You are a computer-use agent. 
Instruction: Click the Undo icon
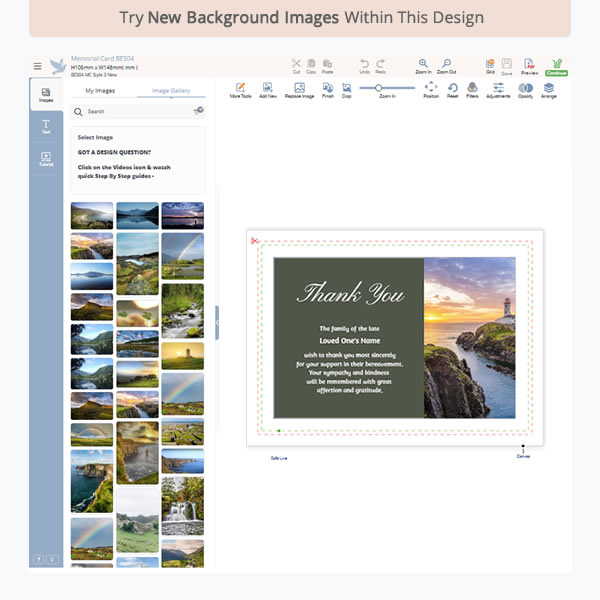(x=364, y=64)
